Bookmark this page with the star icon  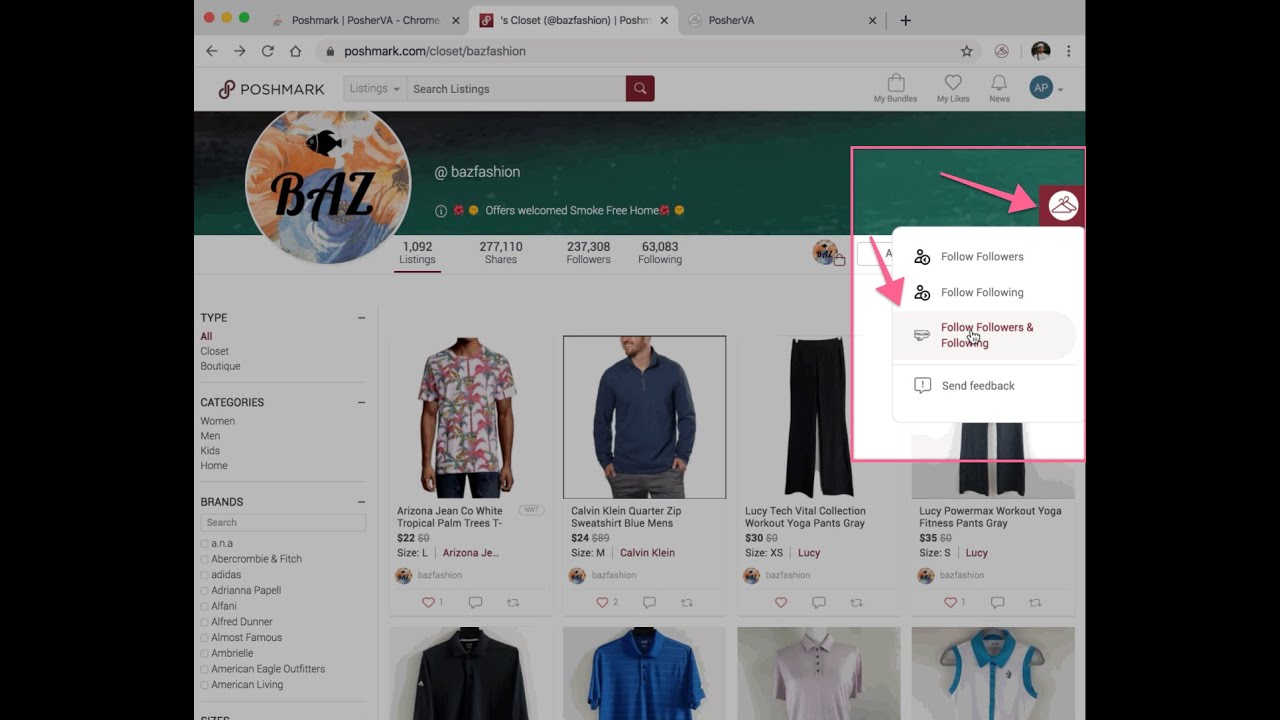(x=966, y=51)
